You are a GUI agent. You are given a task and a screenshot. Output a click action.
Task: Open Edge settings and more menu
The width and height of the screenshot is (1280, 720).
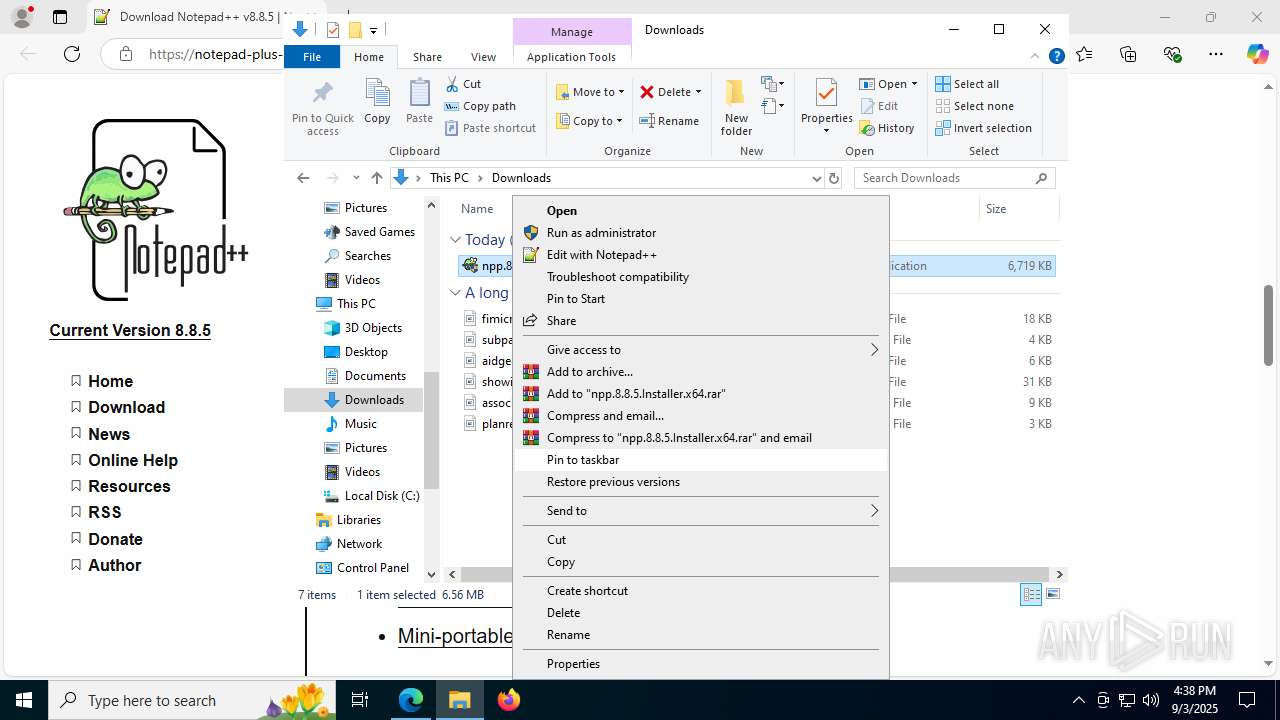pos(1216,54)
